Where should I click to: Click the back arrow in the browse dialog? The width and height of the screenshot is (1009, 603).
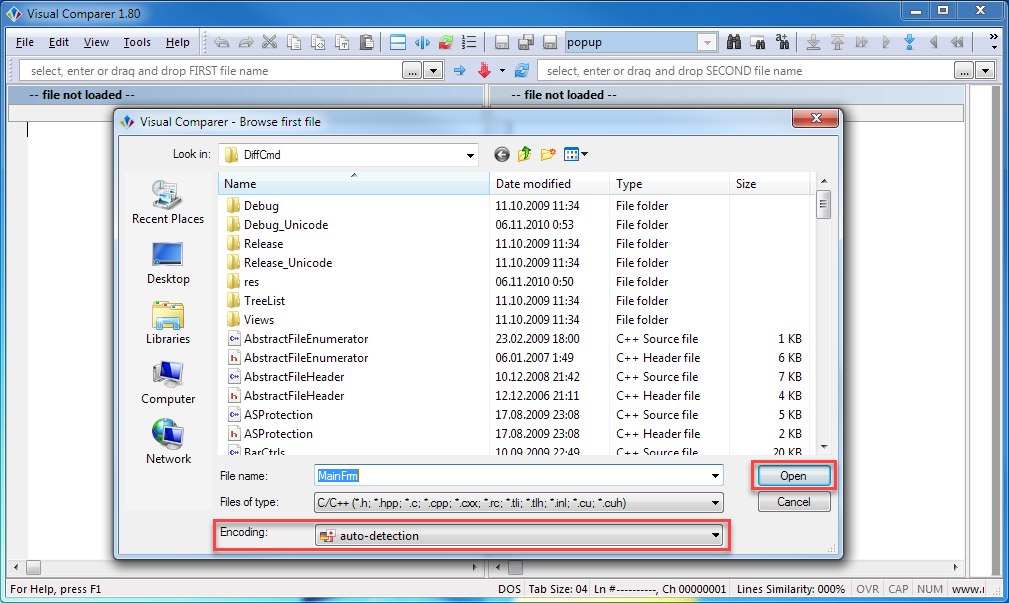(x=502, y=154)
